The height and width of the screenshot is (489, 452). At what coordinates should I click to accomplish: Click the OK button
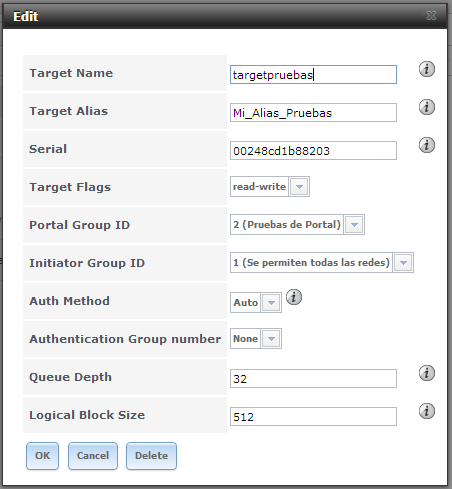tap(42, 456)
